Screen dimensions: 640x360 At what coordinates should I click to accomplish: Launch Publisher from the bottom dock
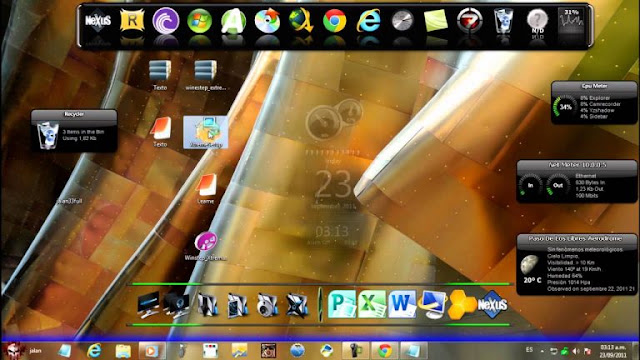coord(342,304)
